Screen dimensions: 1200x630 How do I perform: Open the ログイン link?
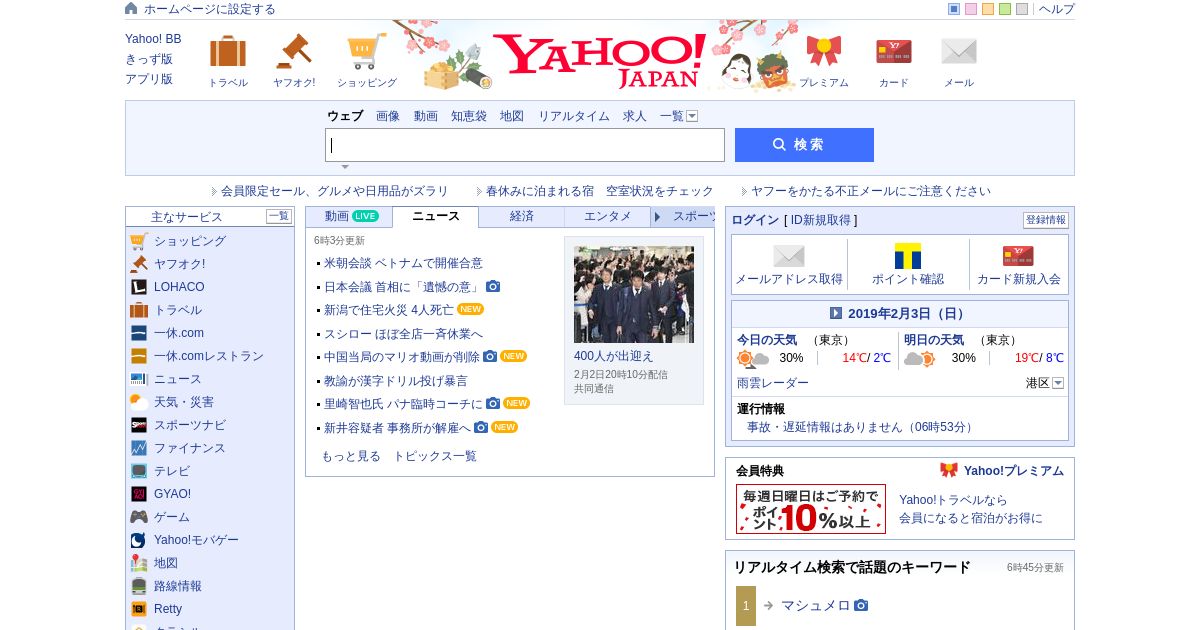pyautogui.click(x=755, y=220)
